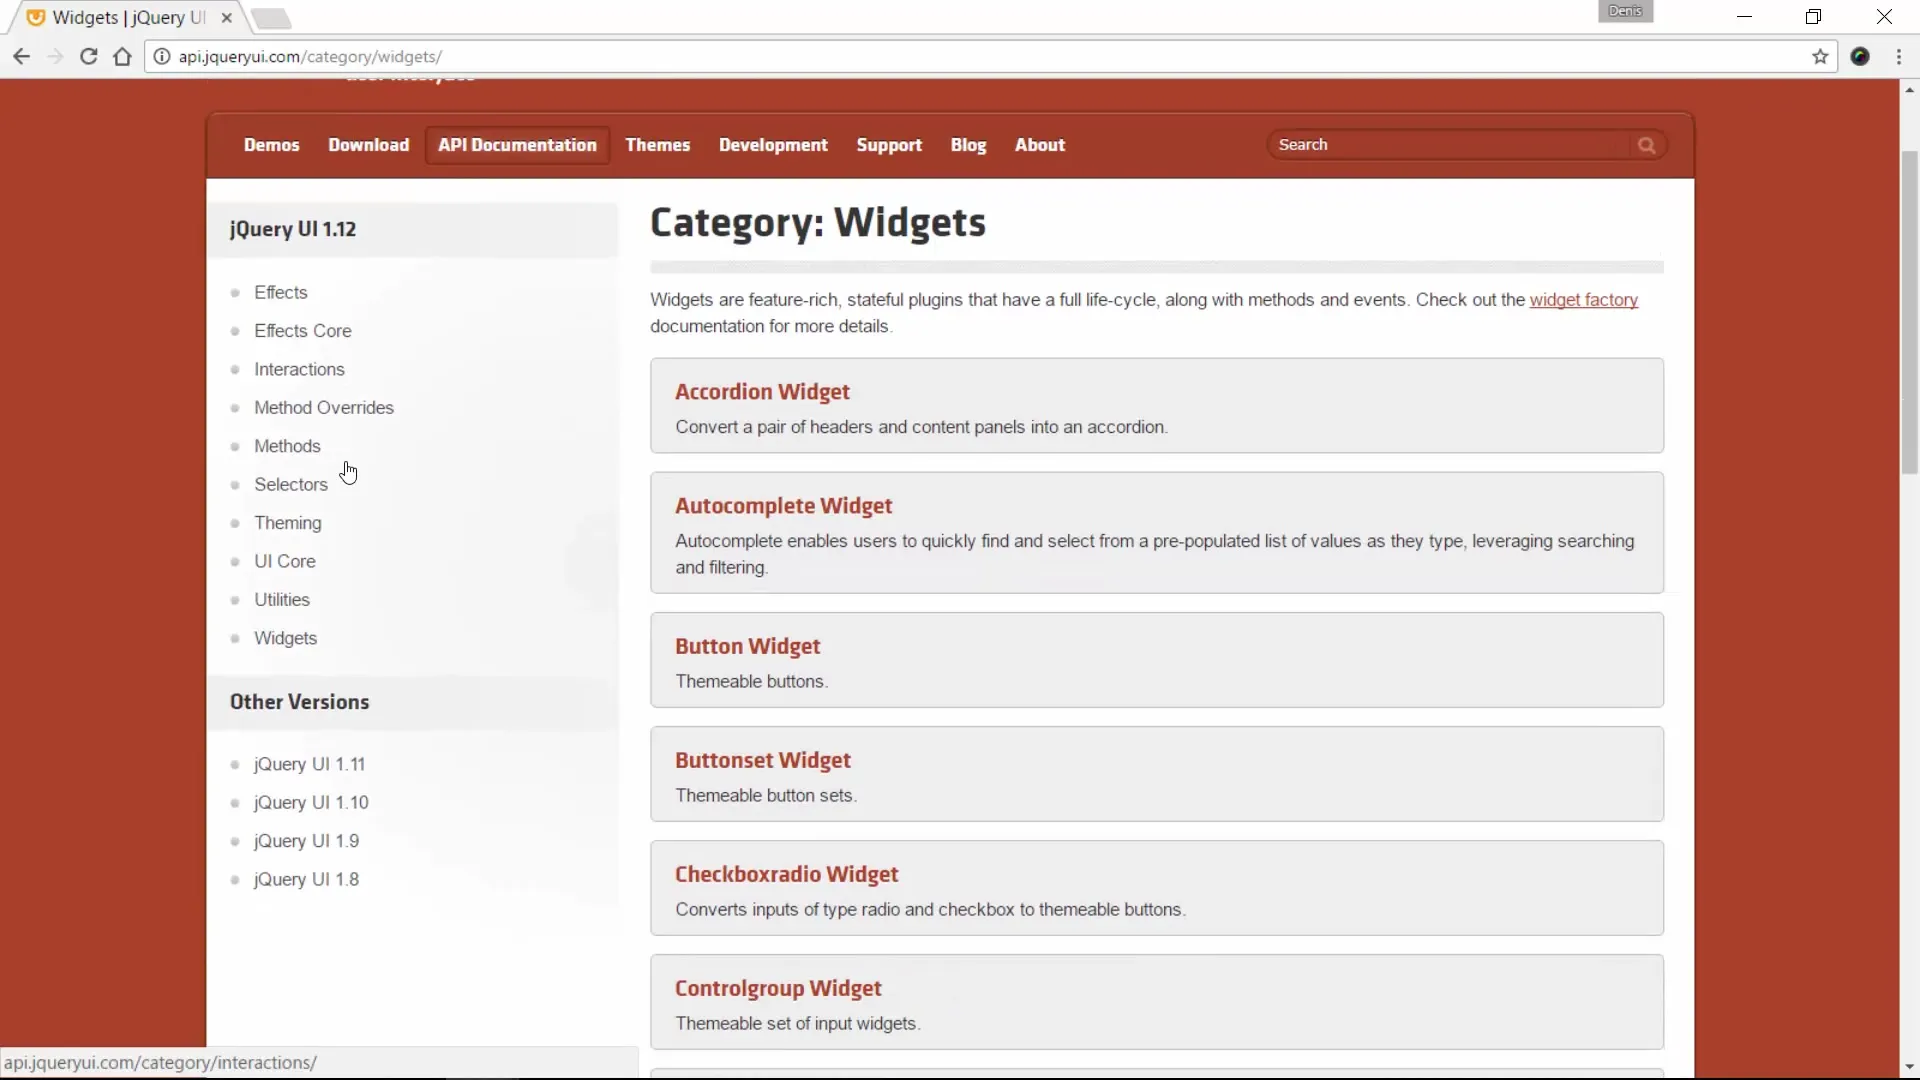1920x1080 pixels.
Task: Open the Themes navigation item
Action: (657, 145)
